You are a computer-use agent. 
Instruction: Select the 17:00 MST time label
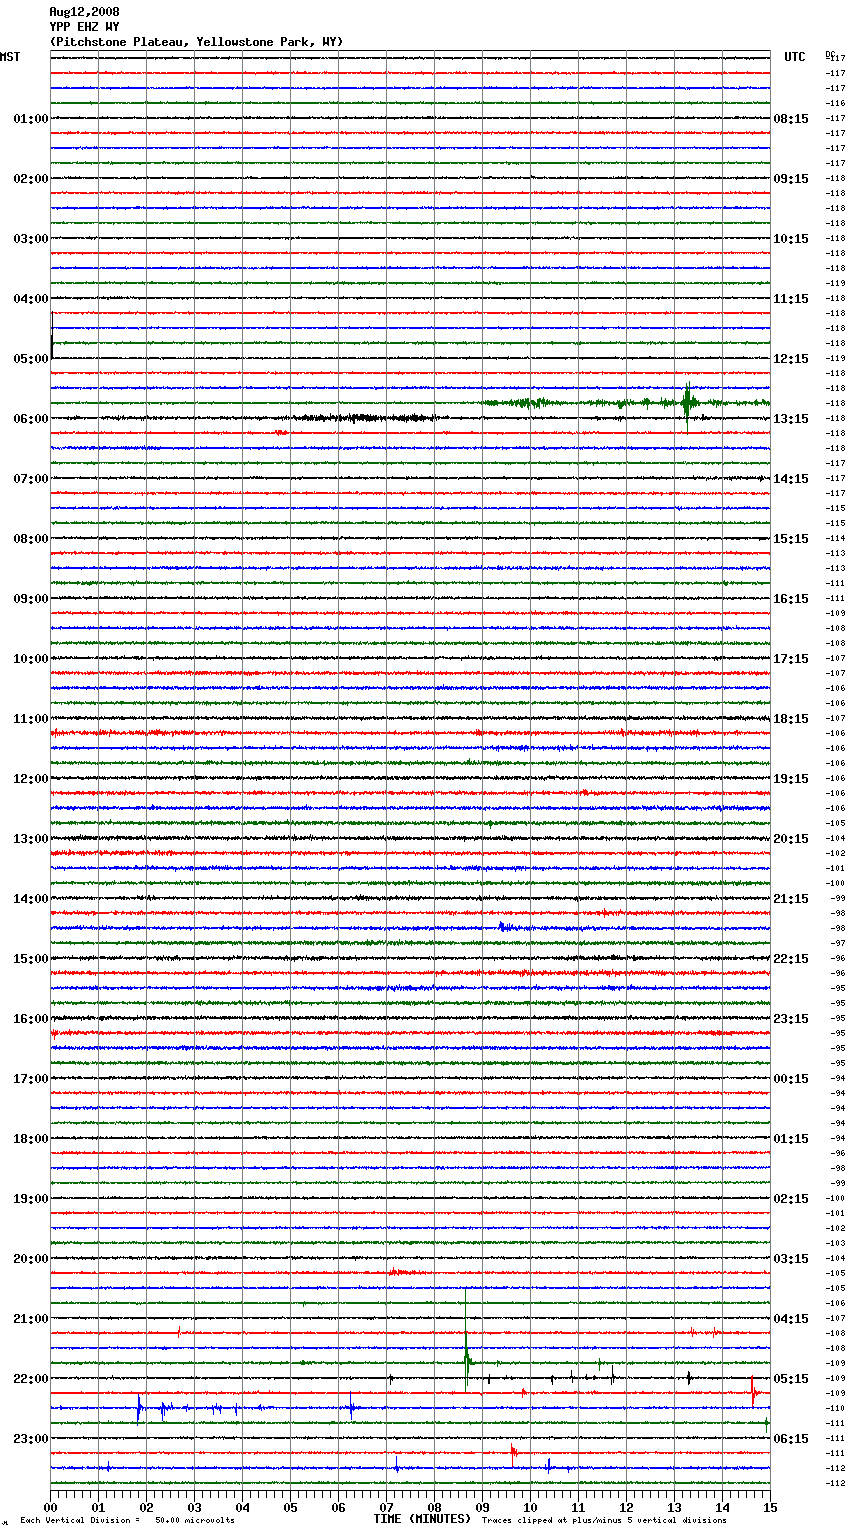coord(31,1079)
